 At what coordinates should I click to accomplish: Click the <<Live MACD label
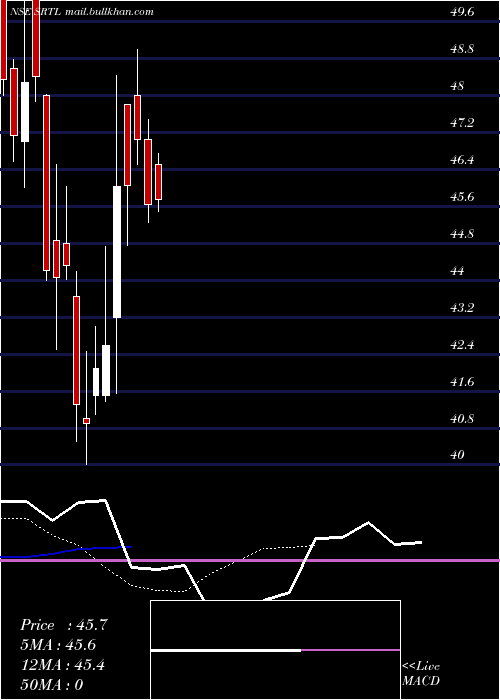pos(421,673)
